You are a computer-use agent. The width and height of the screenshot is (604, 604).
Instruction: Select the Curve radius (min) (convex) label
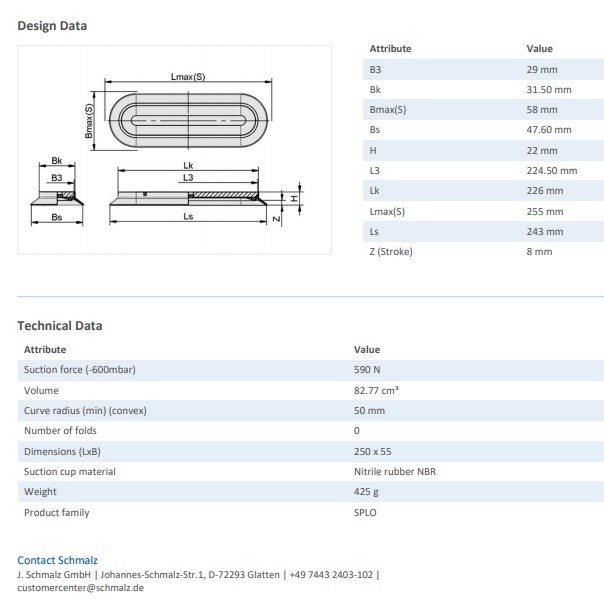click(85, 410)
